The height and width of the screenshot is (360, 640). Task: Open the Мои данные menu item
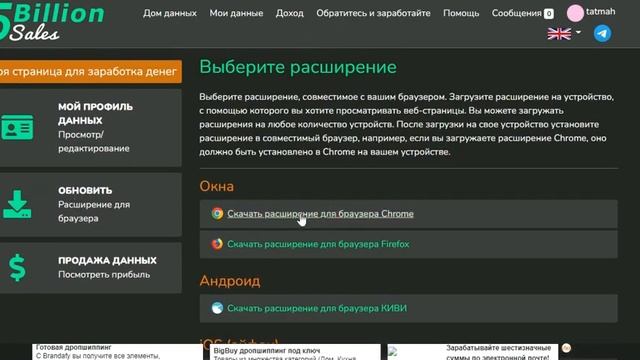coord(236,13)
